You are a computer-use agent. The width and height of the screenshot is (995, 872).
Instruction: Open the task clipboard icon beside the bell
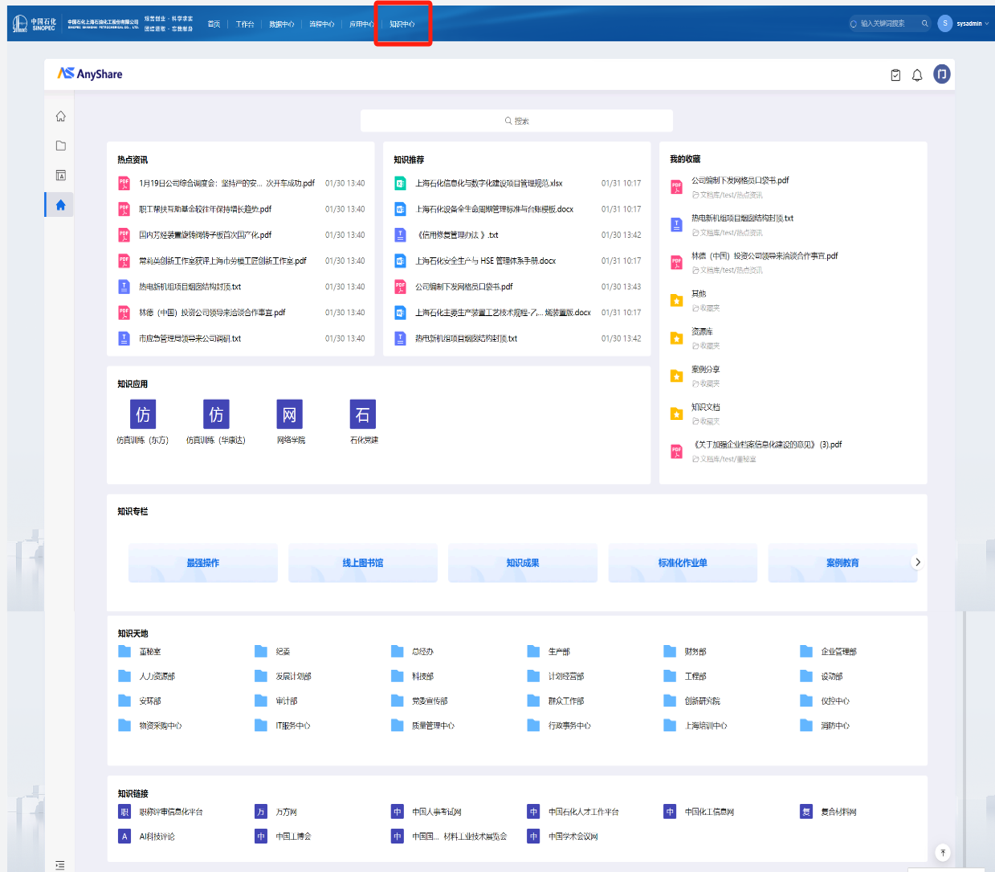(x=896, y=75)
